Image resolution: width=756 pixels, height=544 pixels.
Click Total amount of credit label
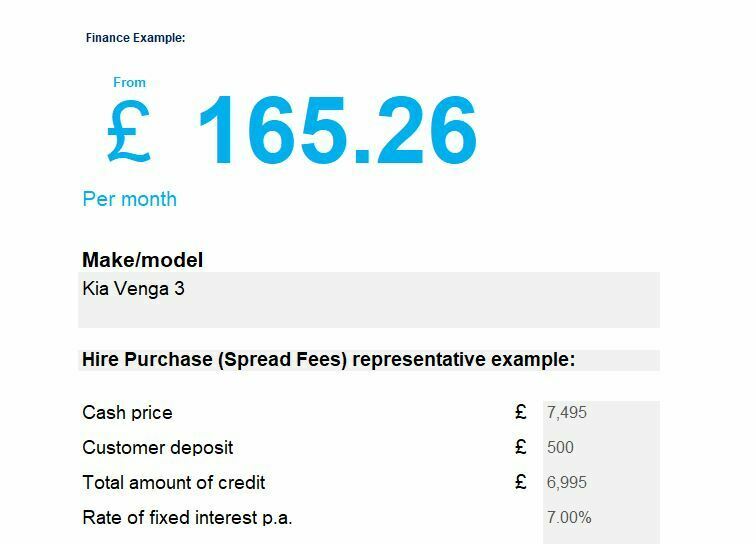click(174, 482)
